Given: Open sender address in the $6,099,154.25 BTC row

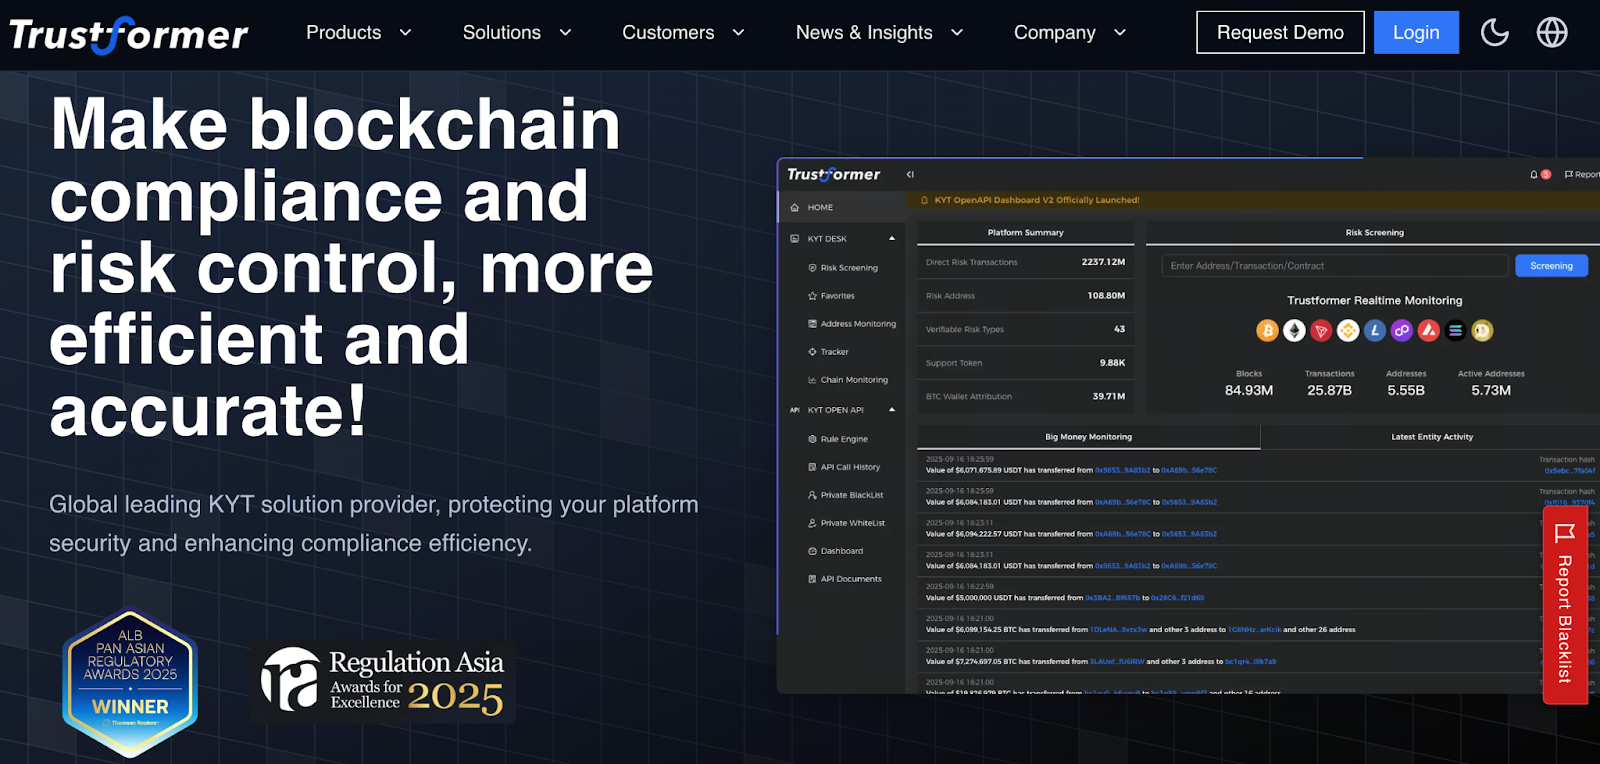Looking at the screenshot, I should tap(1118, 630).
